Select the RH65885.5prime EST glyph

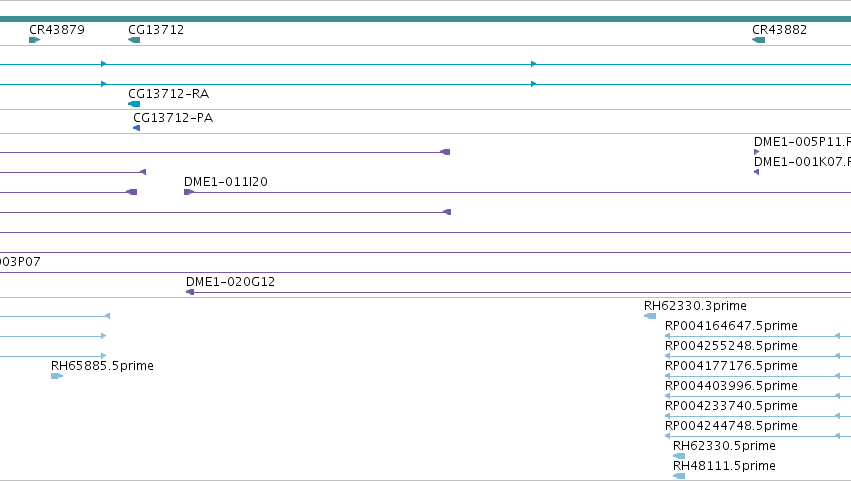tap(57, 376)
